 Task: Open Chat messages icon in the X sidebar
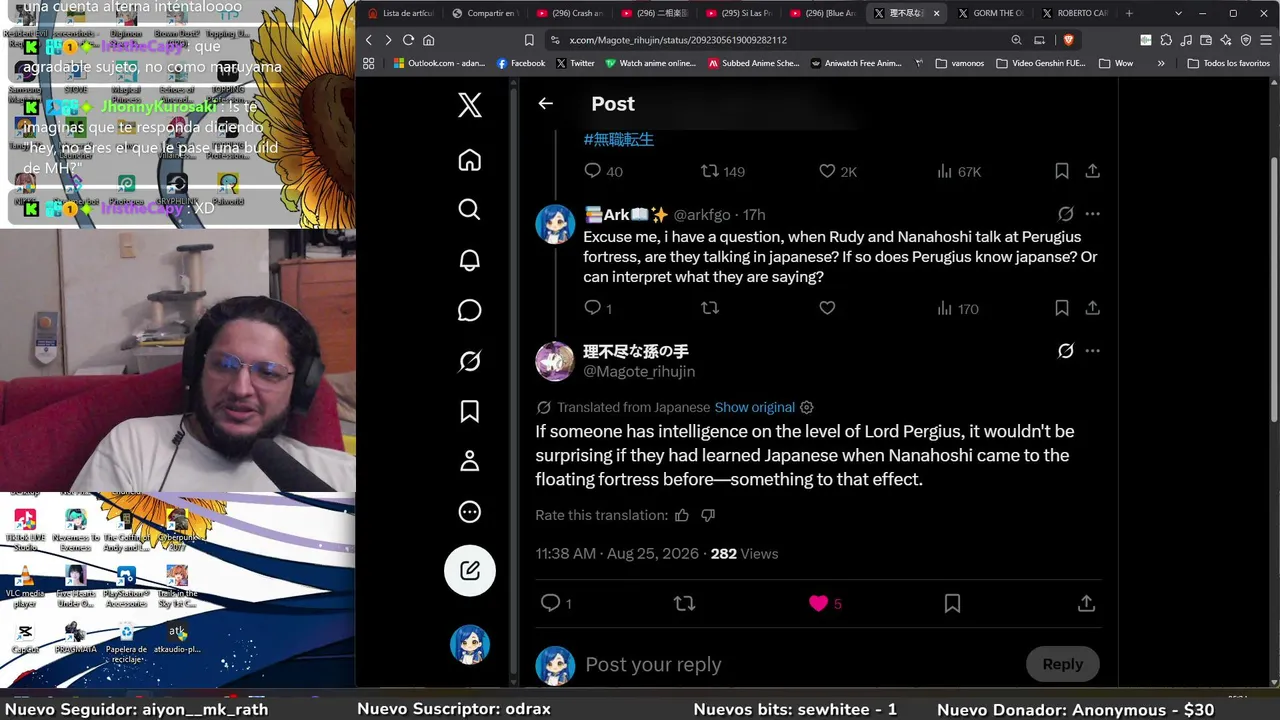pyautogui.click(x=469, y=310)
